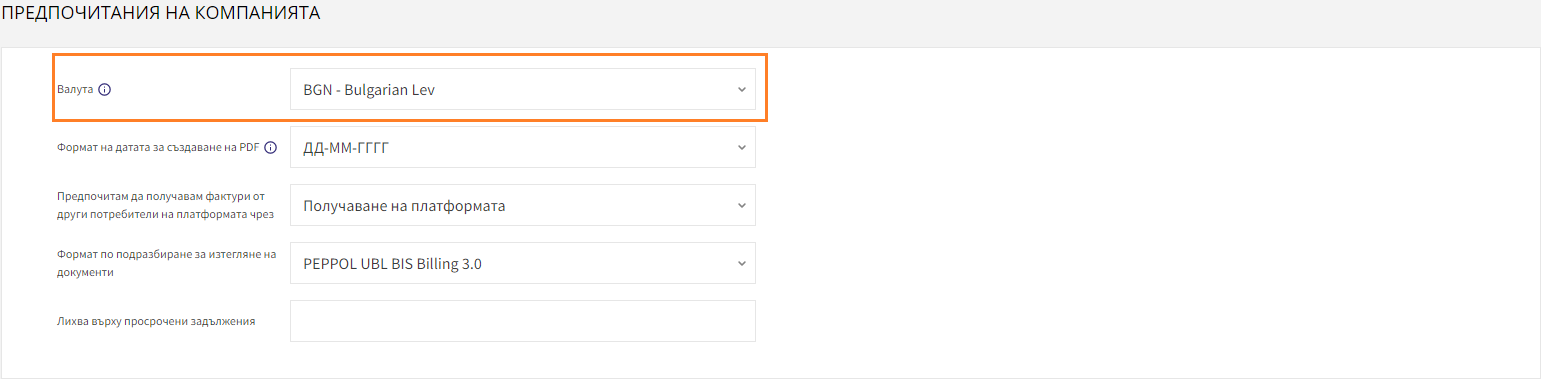Click the Предпочитам да получавам фактури label
Viewport: 1541px width, 379px height.
[166, 206]
